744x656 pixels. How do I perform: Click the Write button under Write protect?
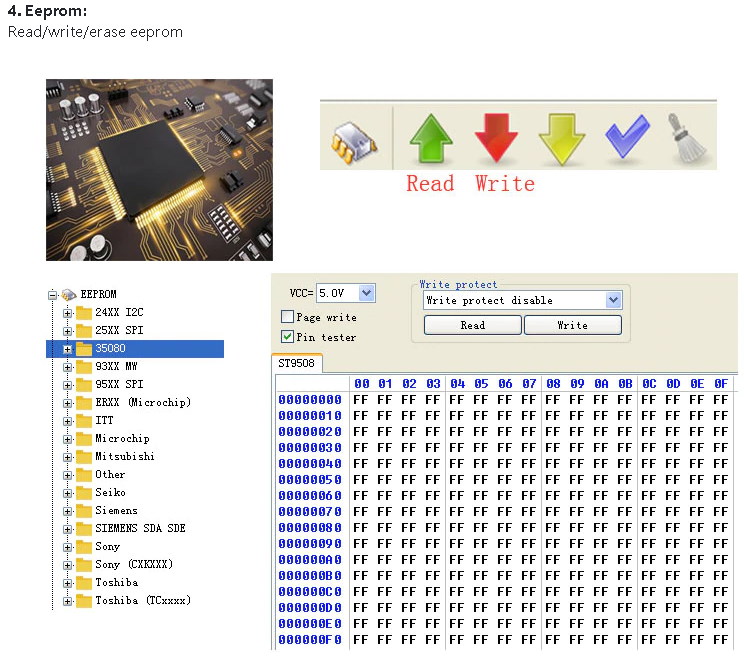(x=573, y=325)
